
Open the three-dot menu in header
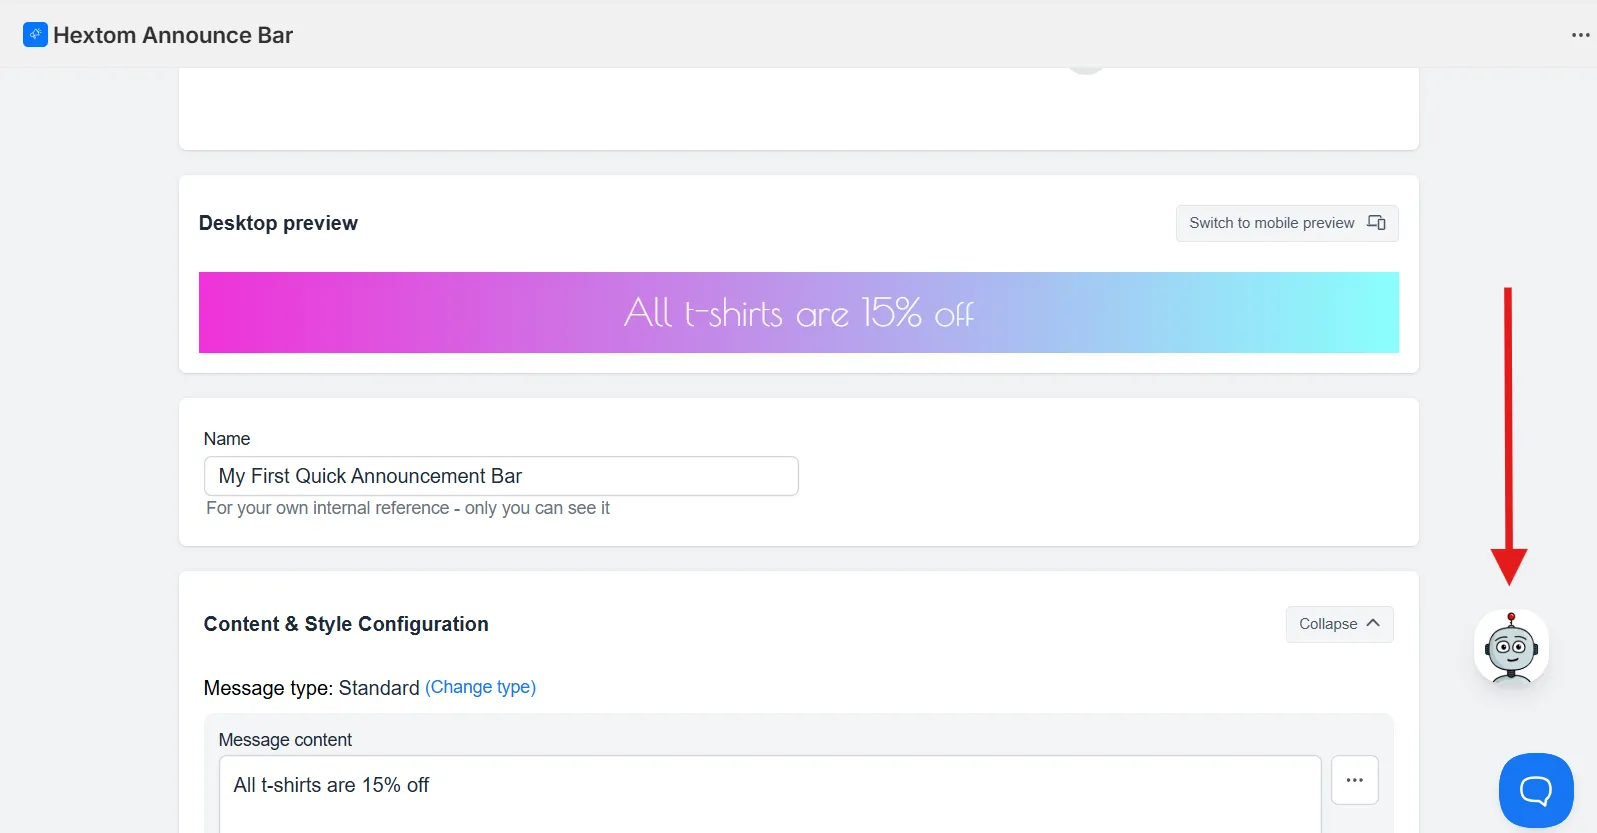(1580, 35)
